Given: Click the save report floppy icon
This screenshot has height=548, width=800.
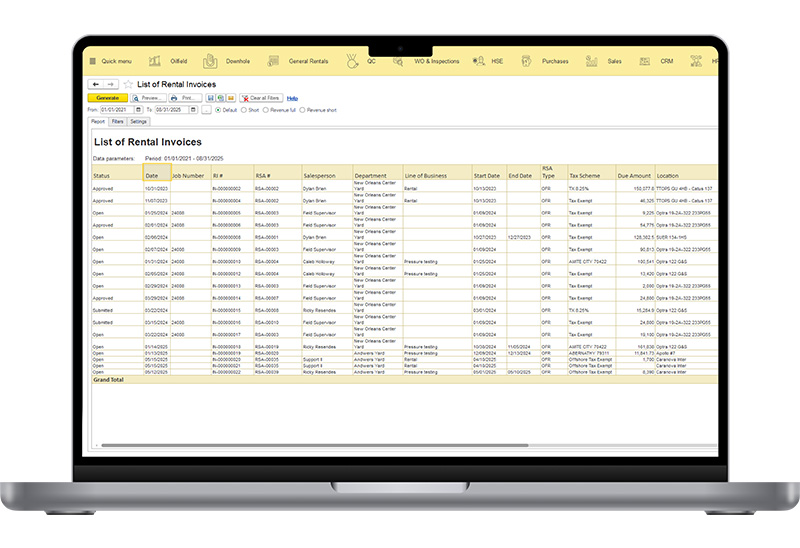Looking at the screenshot, I should coord(211,98).
